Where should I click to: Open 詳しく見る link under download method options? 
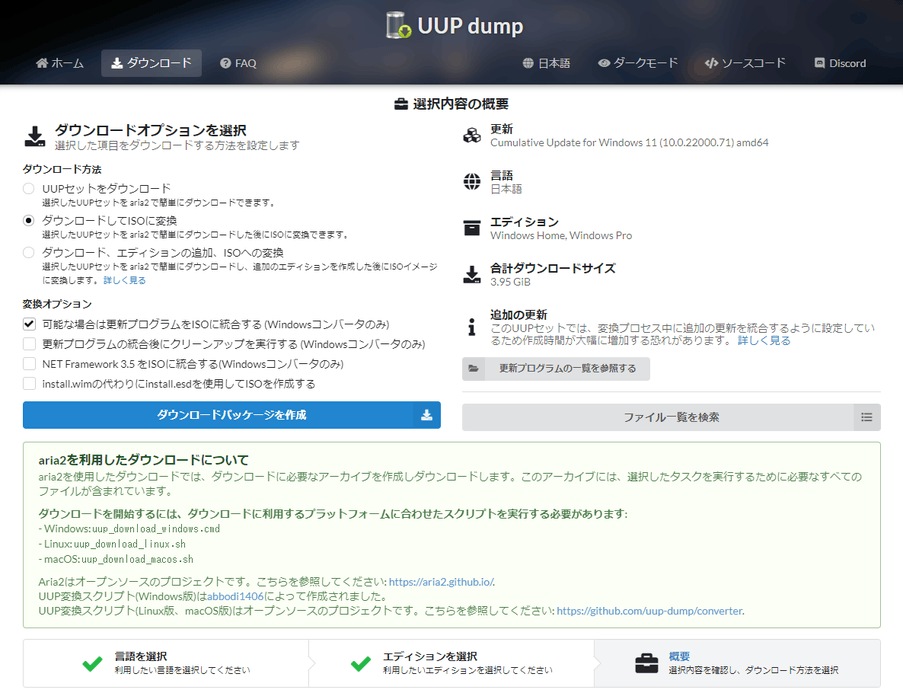pos(124,281)
